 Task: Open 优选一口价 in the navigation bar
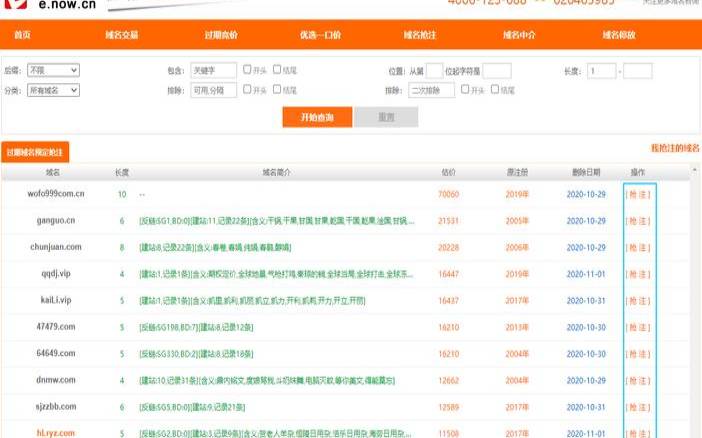tap(321, 35)
